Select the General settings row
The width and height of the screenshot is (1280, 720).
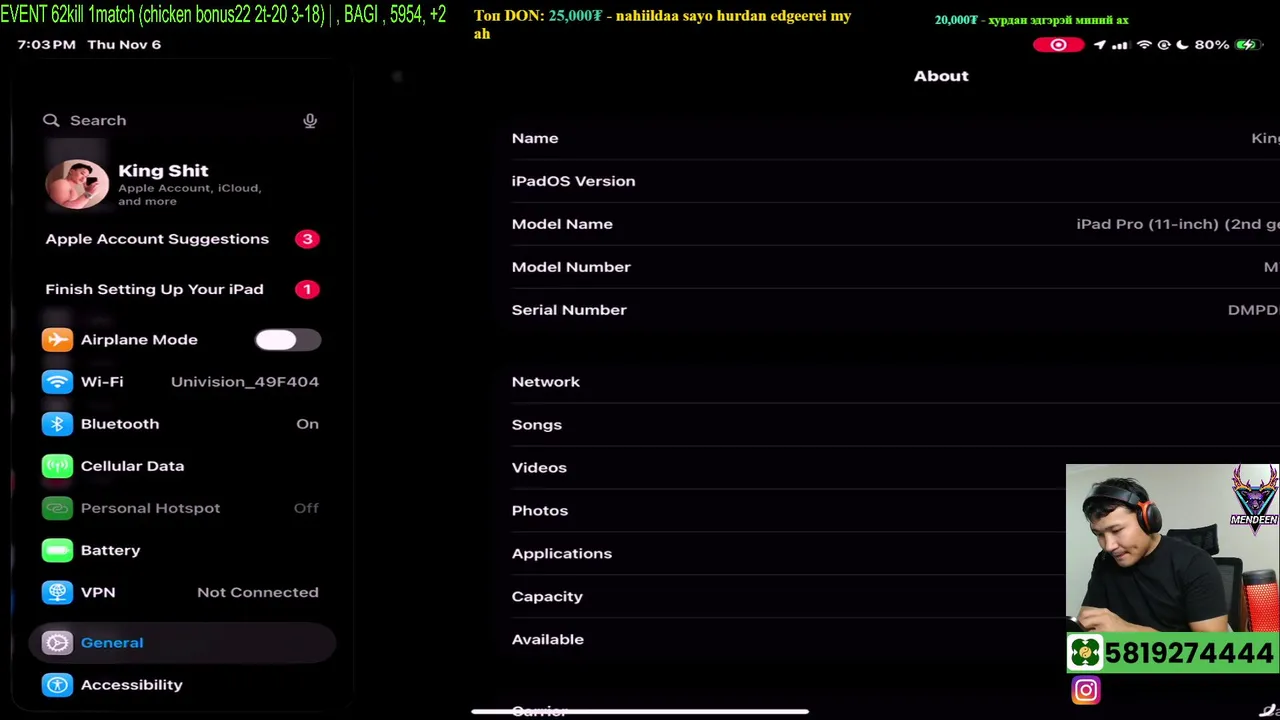click(x=182, y=643)
